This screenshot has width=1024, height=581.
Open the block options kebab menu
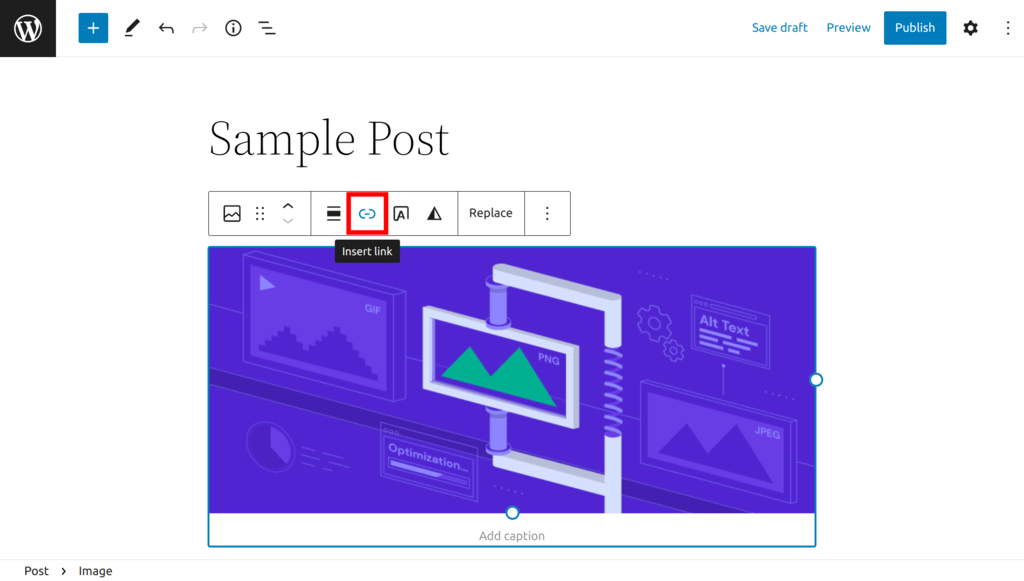click(x=547, y=213)
